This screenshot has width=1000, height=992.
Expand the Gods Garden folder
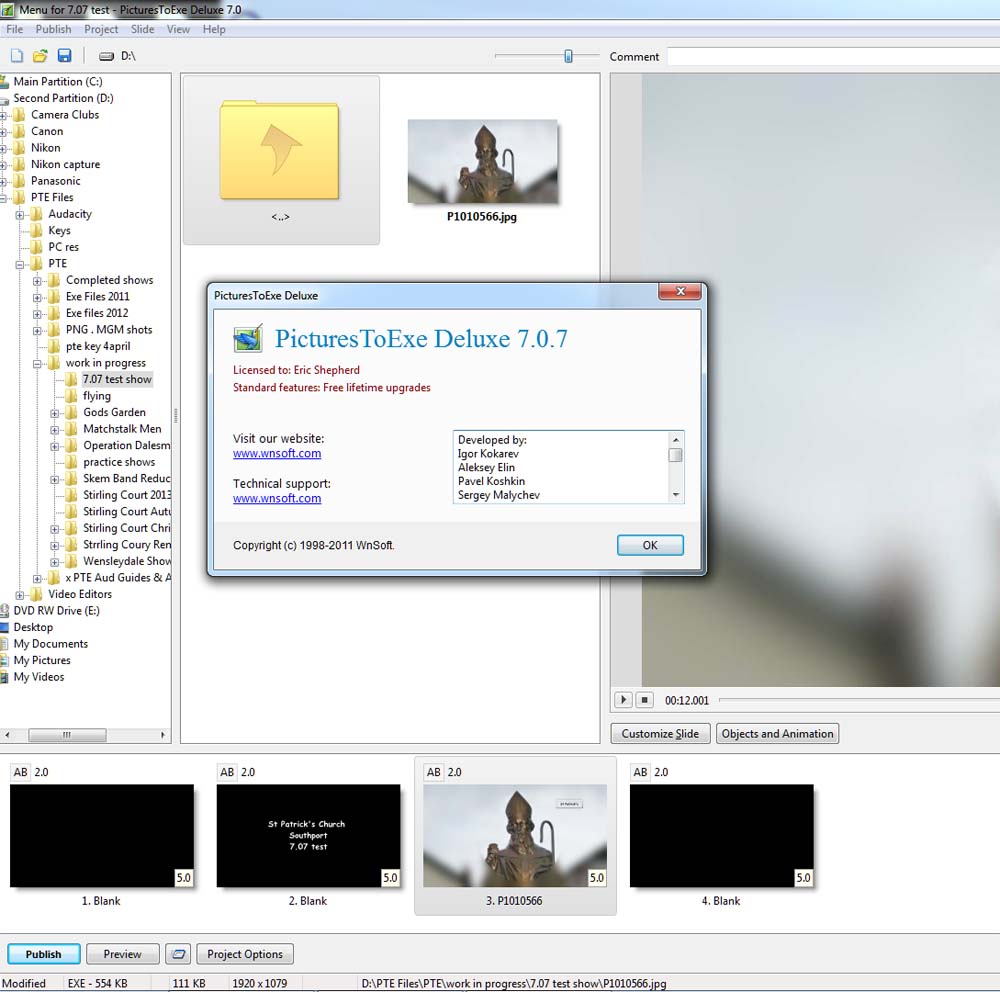[x=56, y=413]
